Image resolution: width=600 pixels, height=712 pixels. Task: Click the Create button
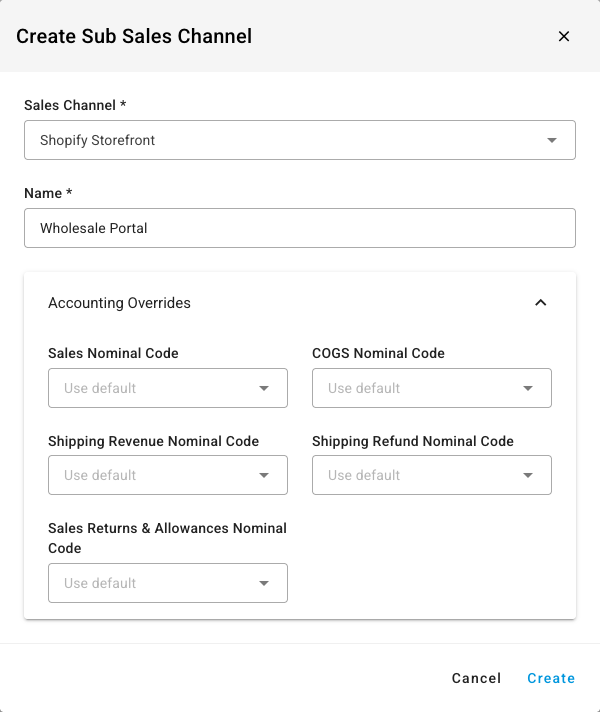point(551,678)
